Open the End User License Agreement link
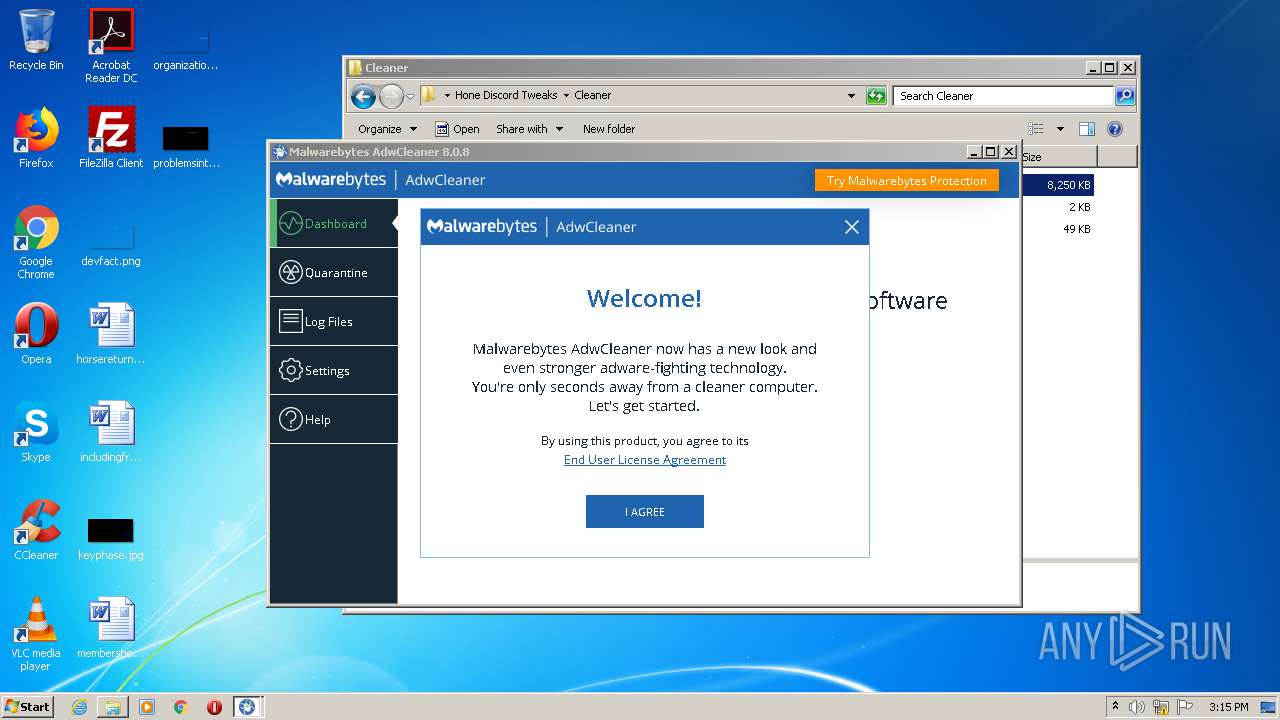This screenshot has width=1280, height=720. [x=645, y=460]
